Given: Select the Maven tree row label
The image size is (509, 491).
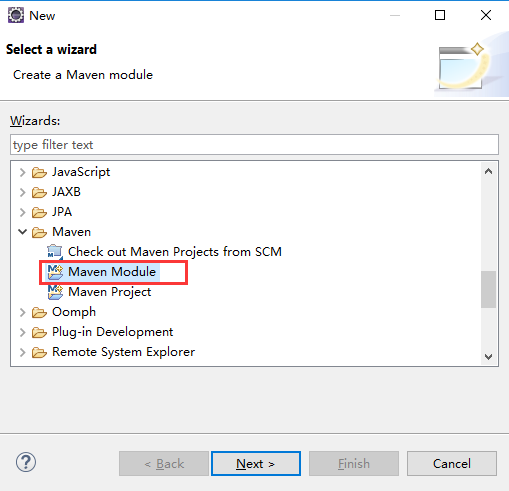Looking at the screenshot, I should (71, 232).
